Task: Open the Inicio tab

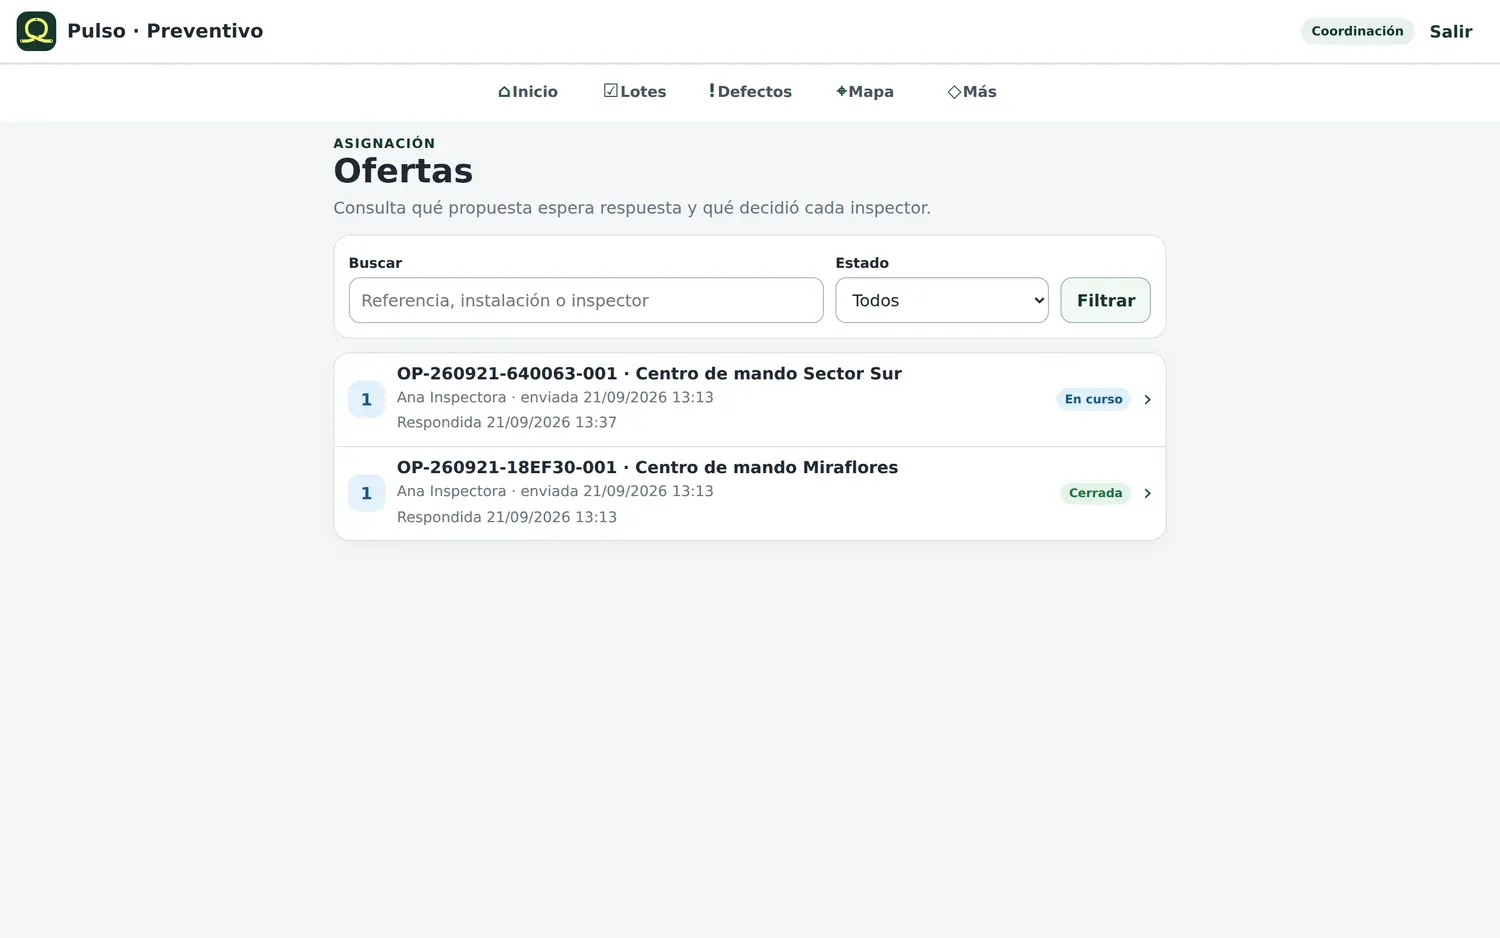Action: pos(528,91)
